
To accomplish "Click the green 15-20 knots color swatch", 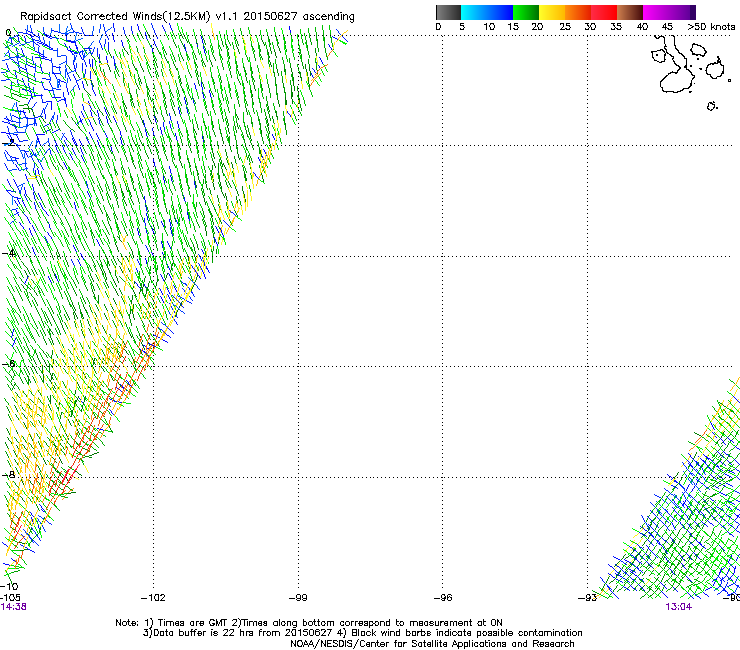I will click(526, 12).
